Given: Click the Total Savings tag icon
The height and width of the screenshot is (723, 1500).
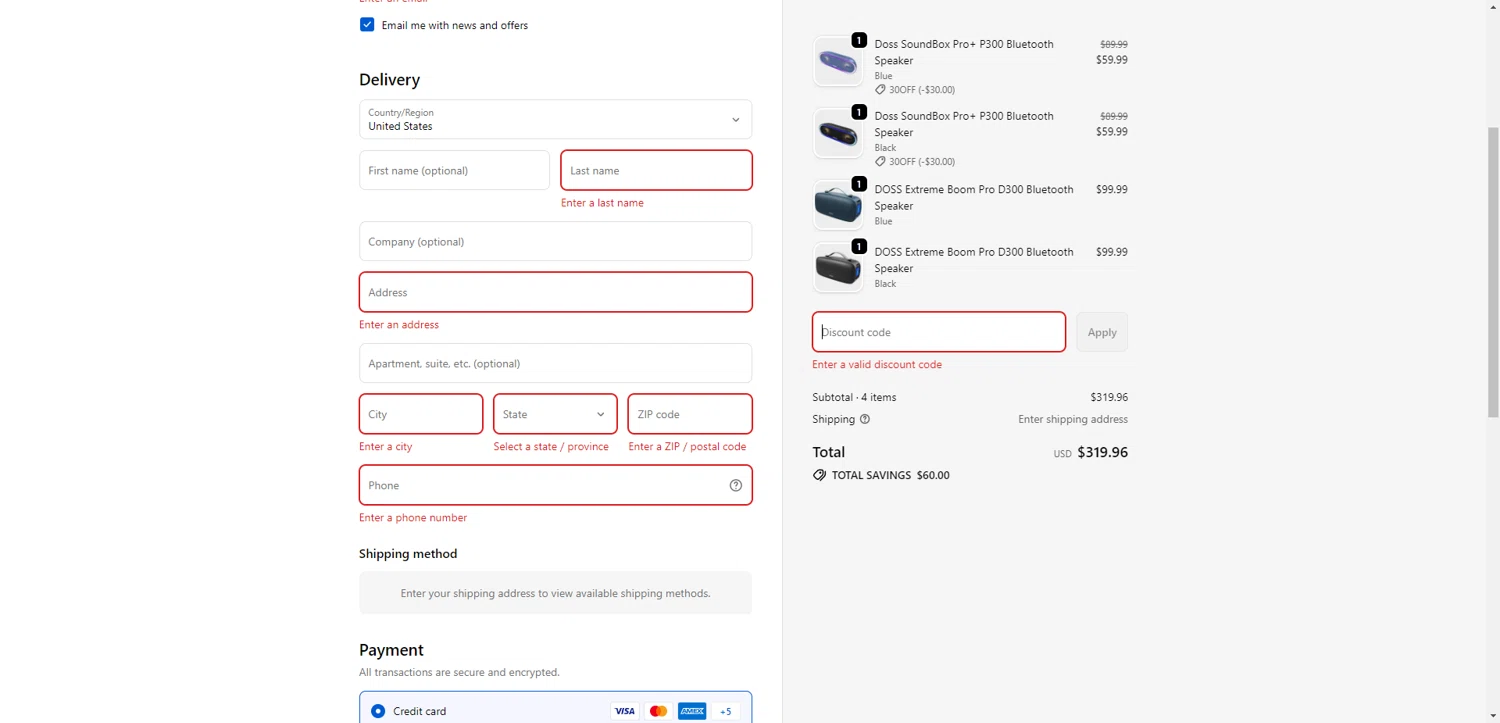Looking at the screenshot, I should 820,476.
